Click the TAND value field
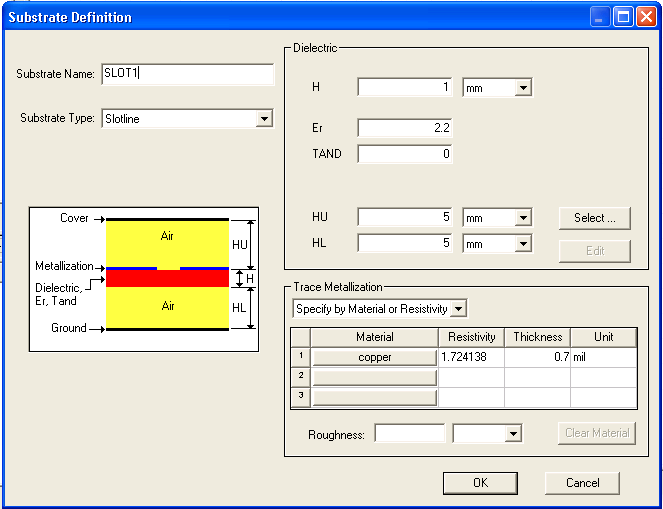This screenshot has height=509, width=663. [405, 154]
